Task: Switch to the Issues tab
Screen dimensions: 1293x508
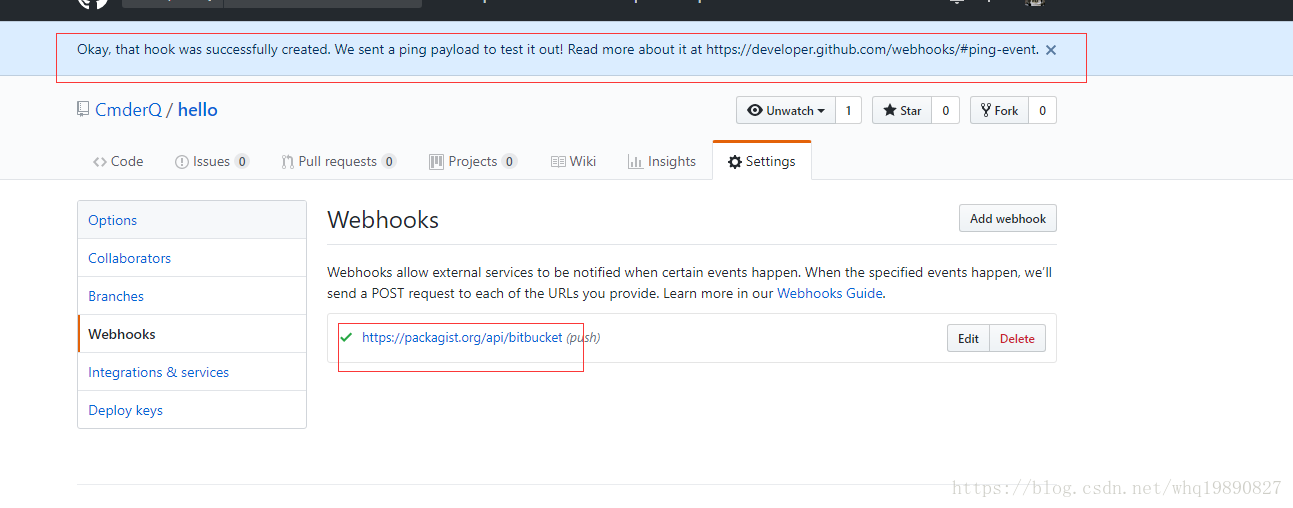Action: (x=212, y=161)
